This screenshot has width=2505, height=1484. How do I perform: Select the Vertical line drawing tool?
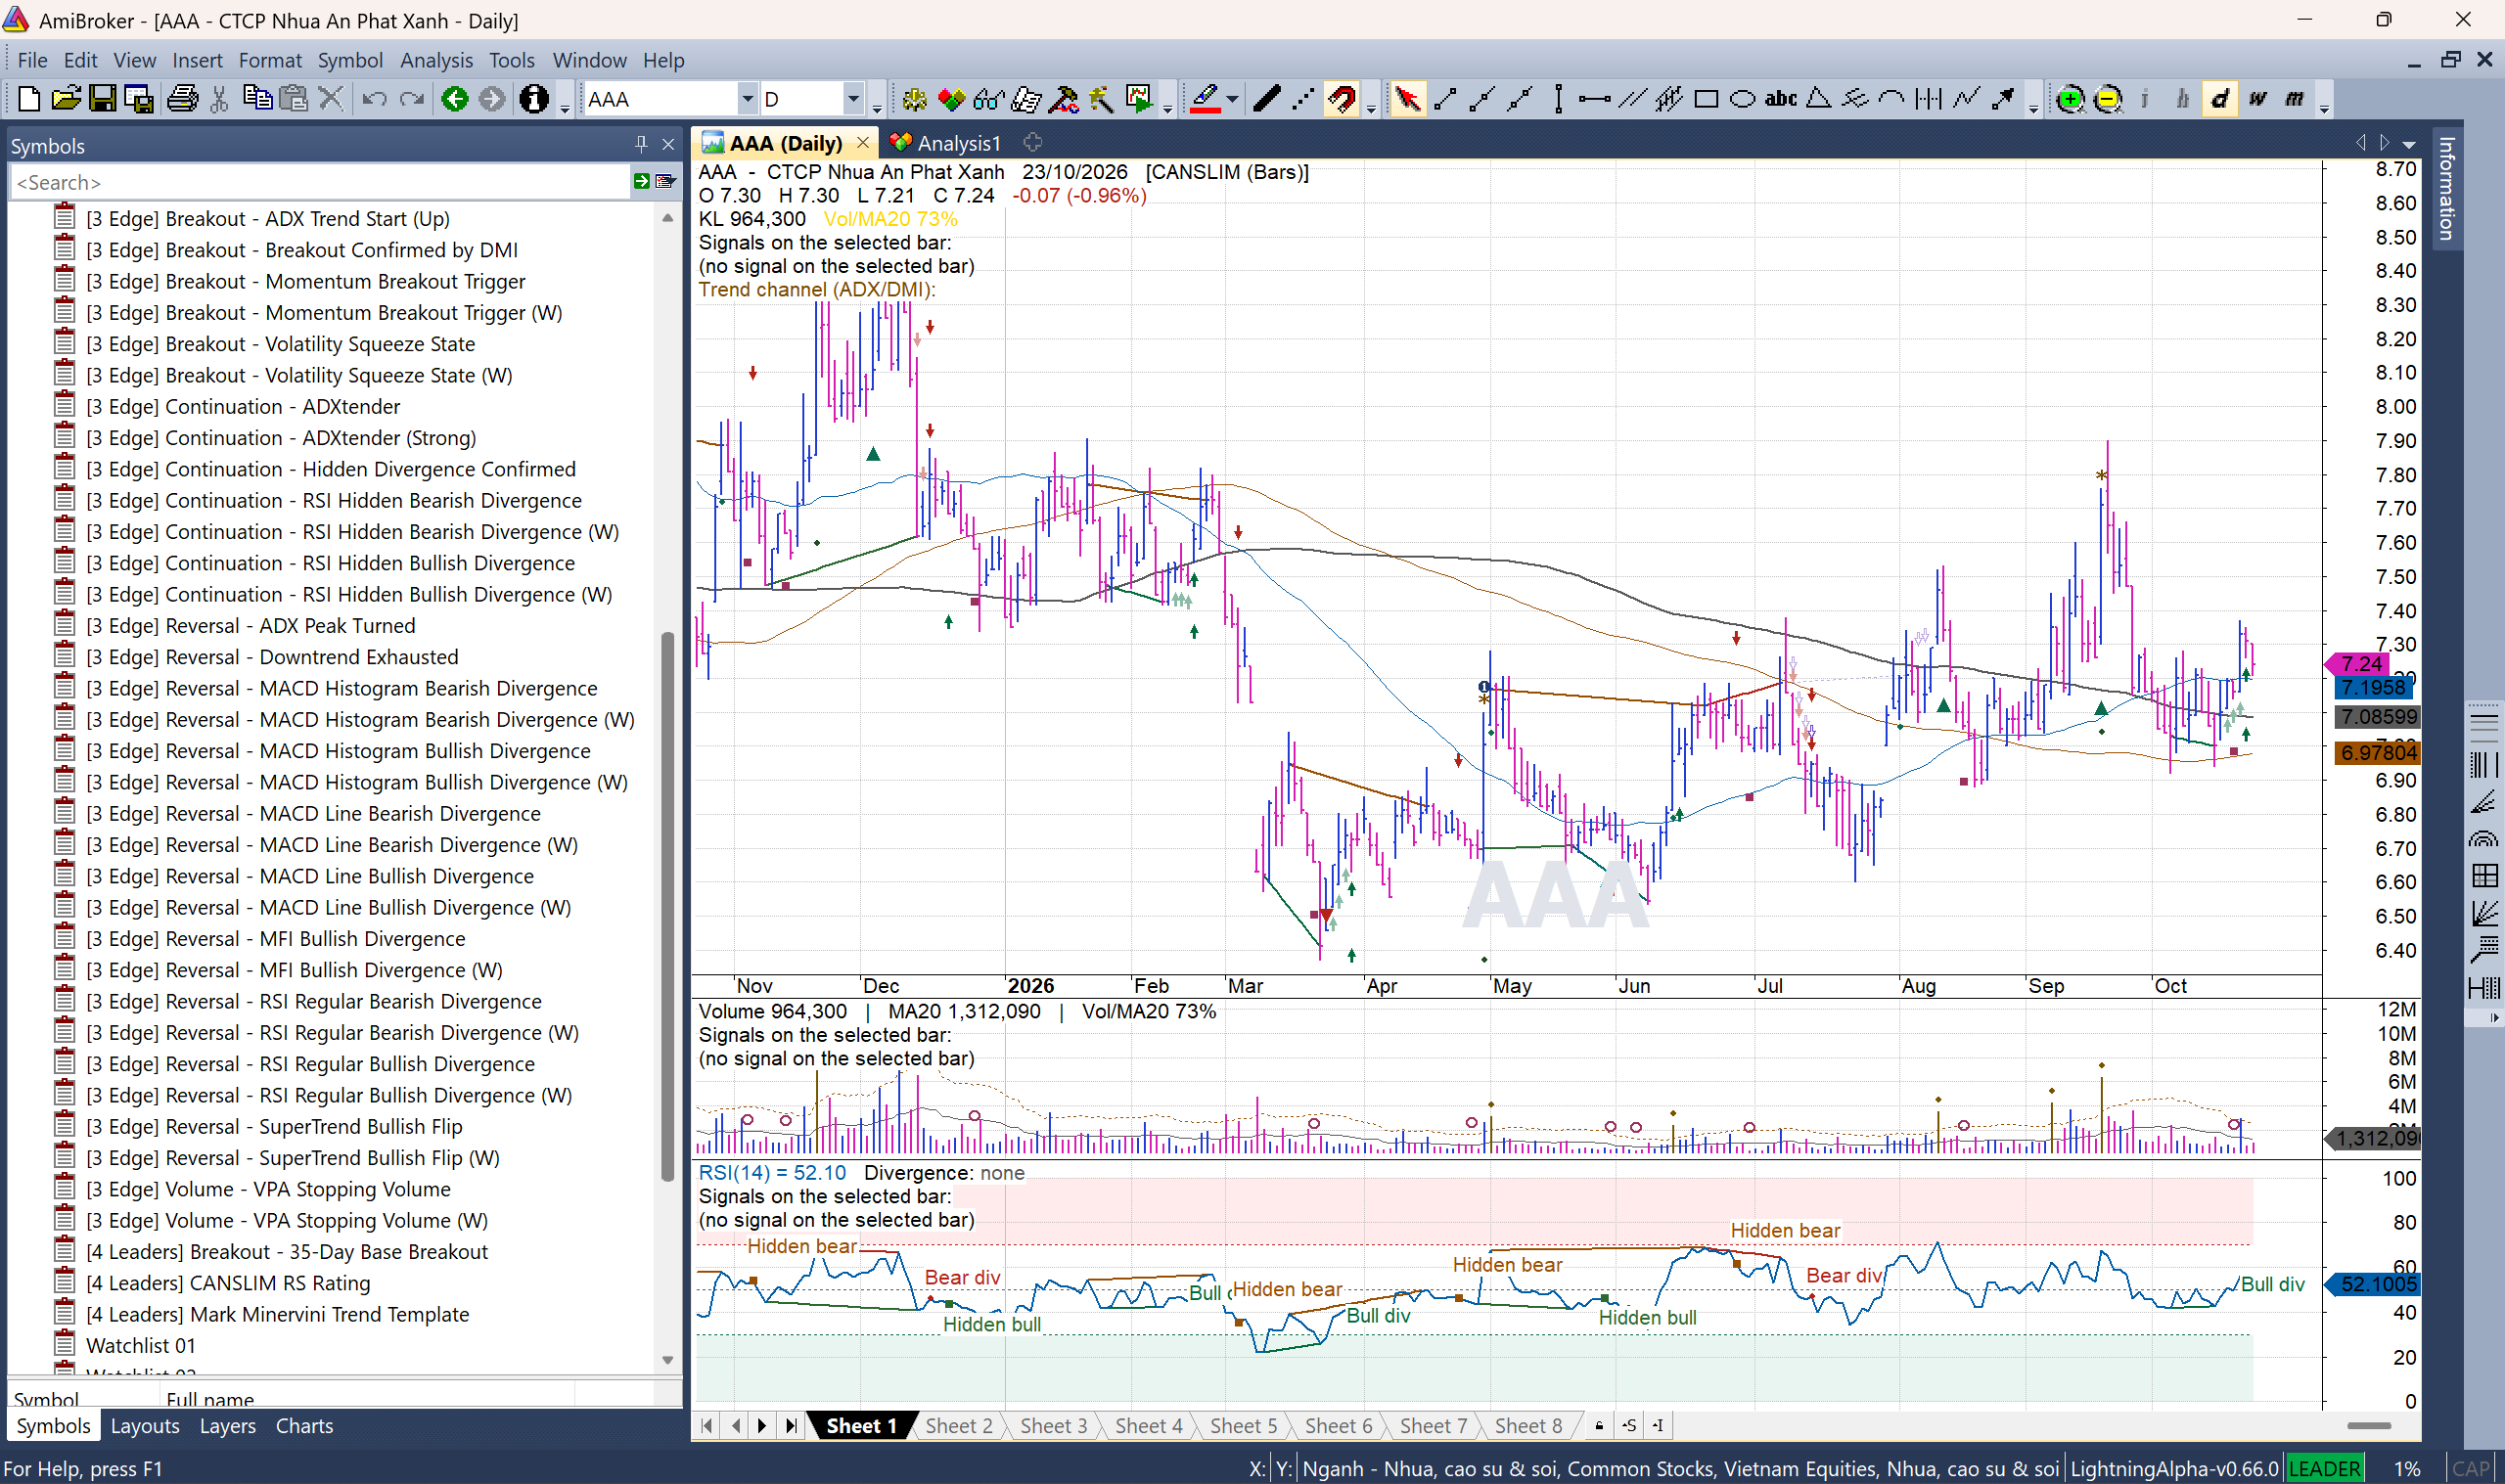coord(1558,99)
